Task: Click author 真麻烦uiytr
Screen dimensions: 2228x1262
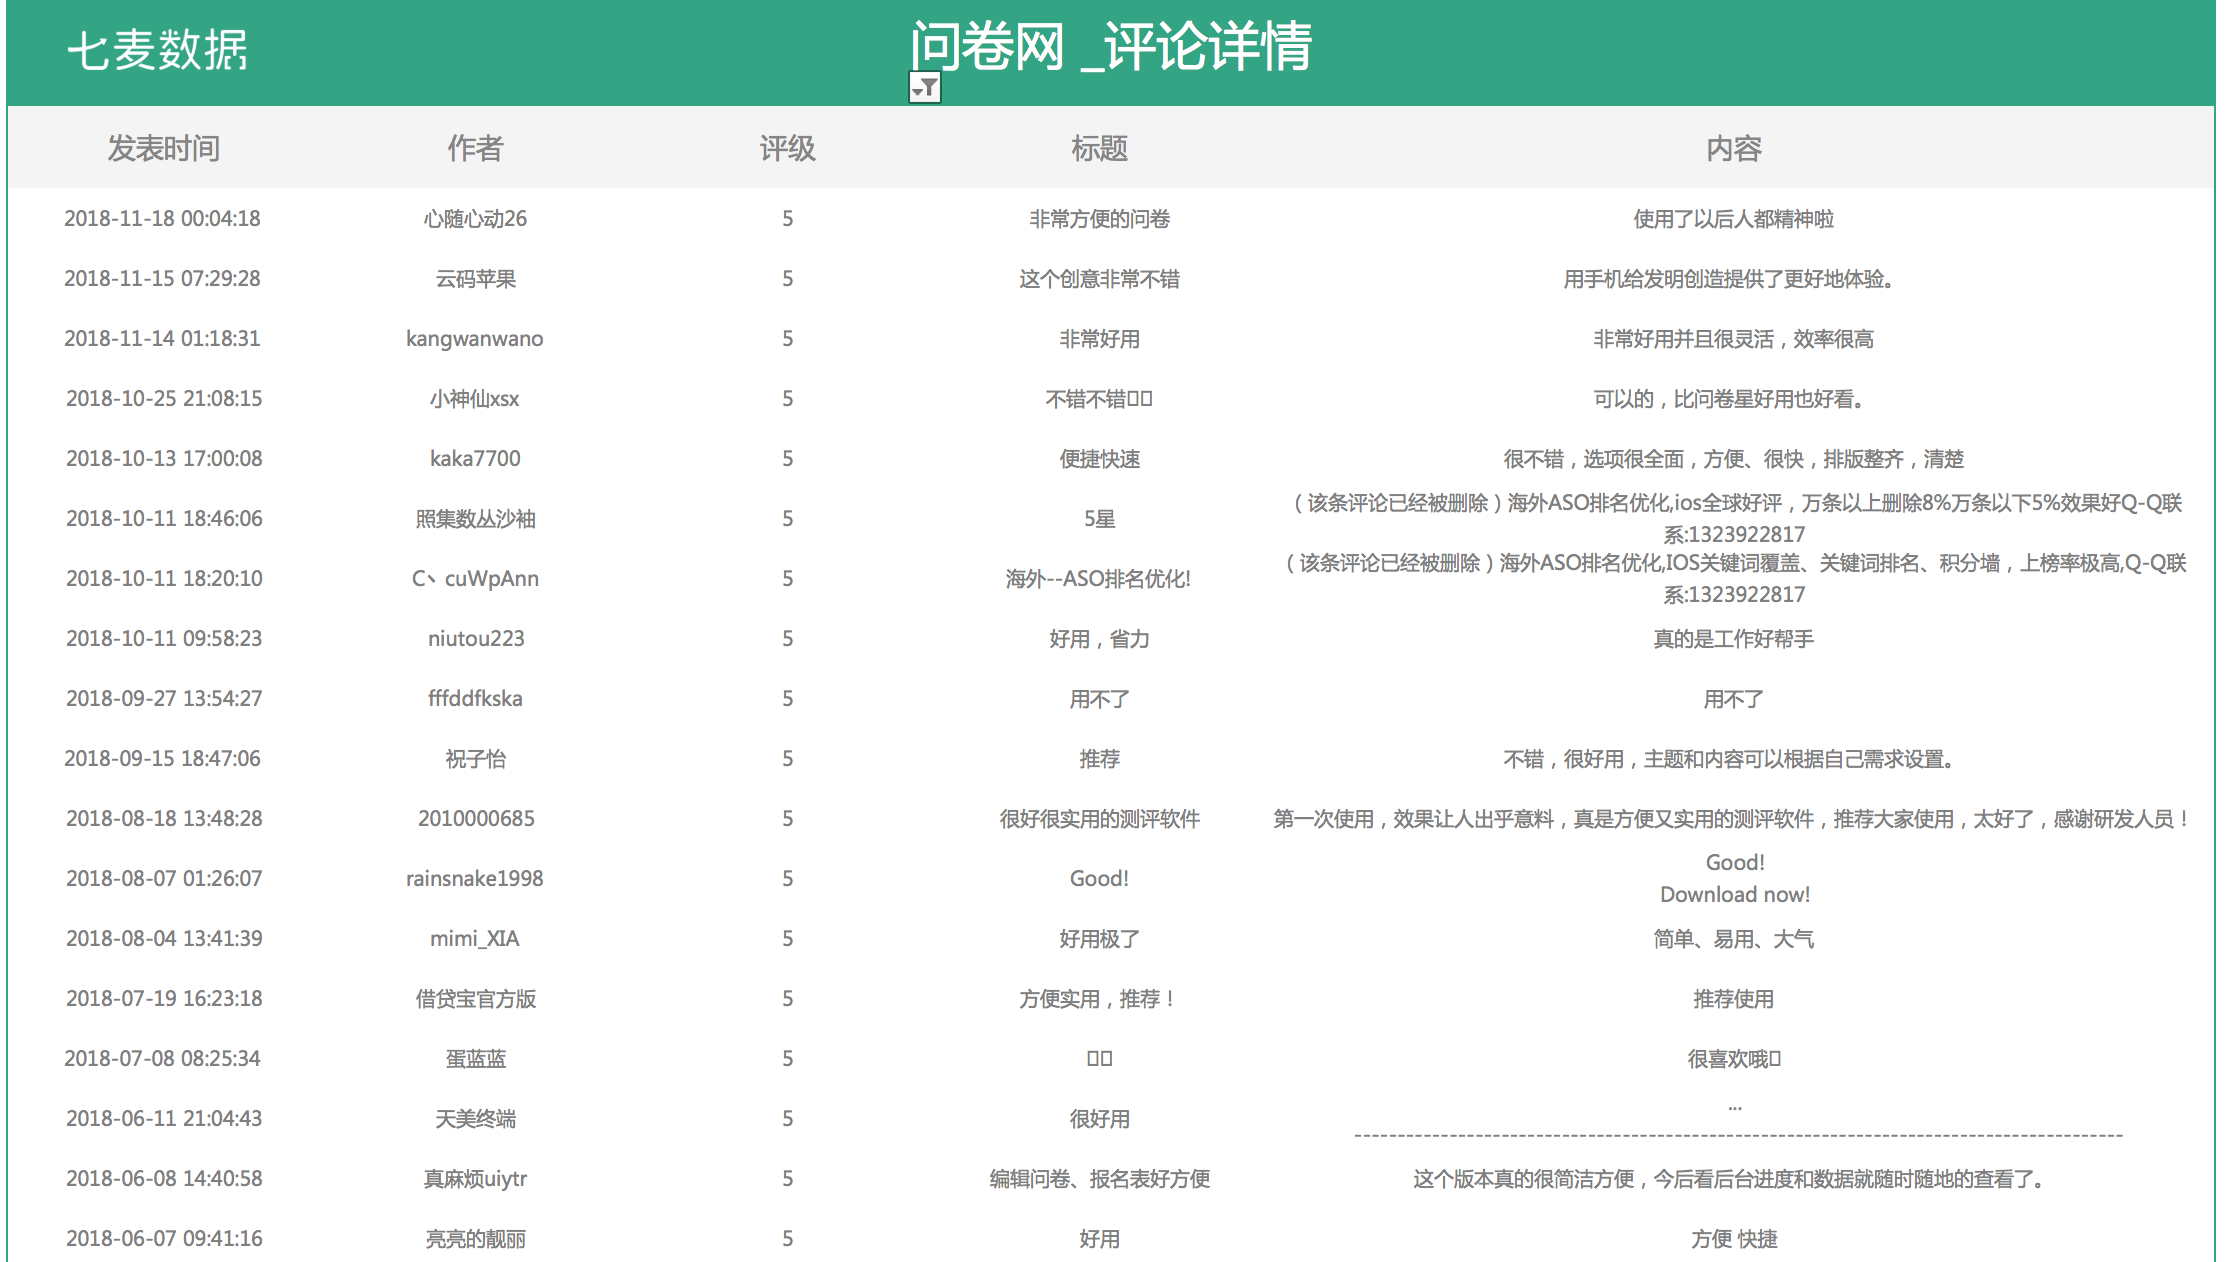Action: 475,1179
